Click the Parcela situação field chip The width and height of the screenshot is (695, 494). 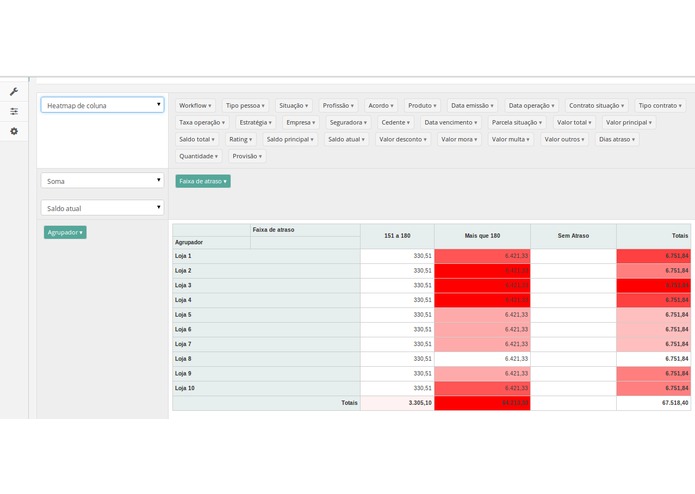click(x=517, y=122)
